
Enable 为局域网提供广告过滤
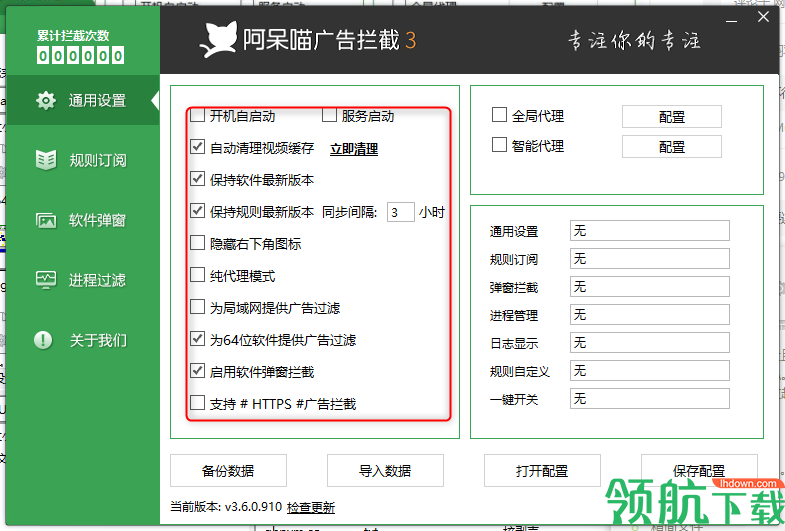pos(198,307)
